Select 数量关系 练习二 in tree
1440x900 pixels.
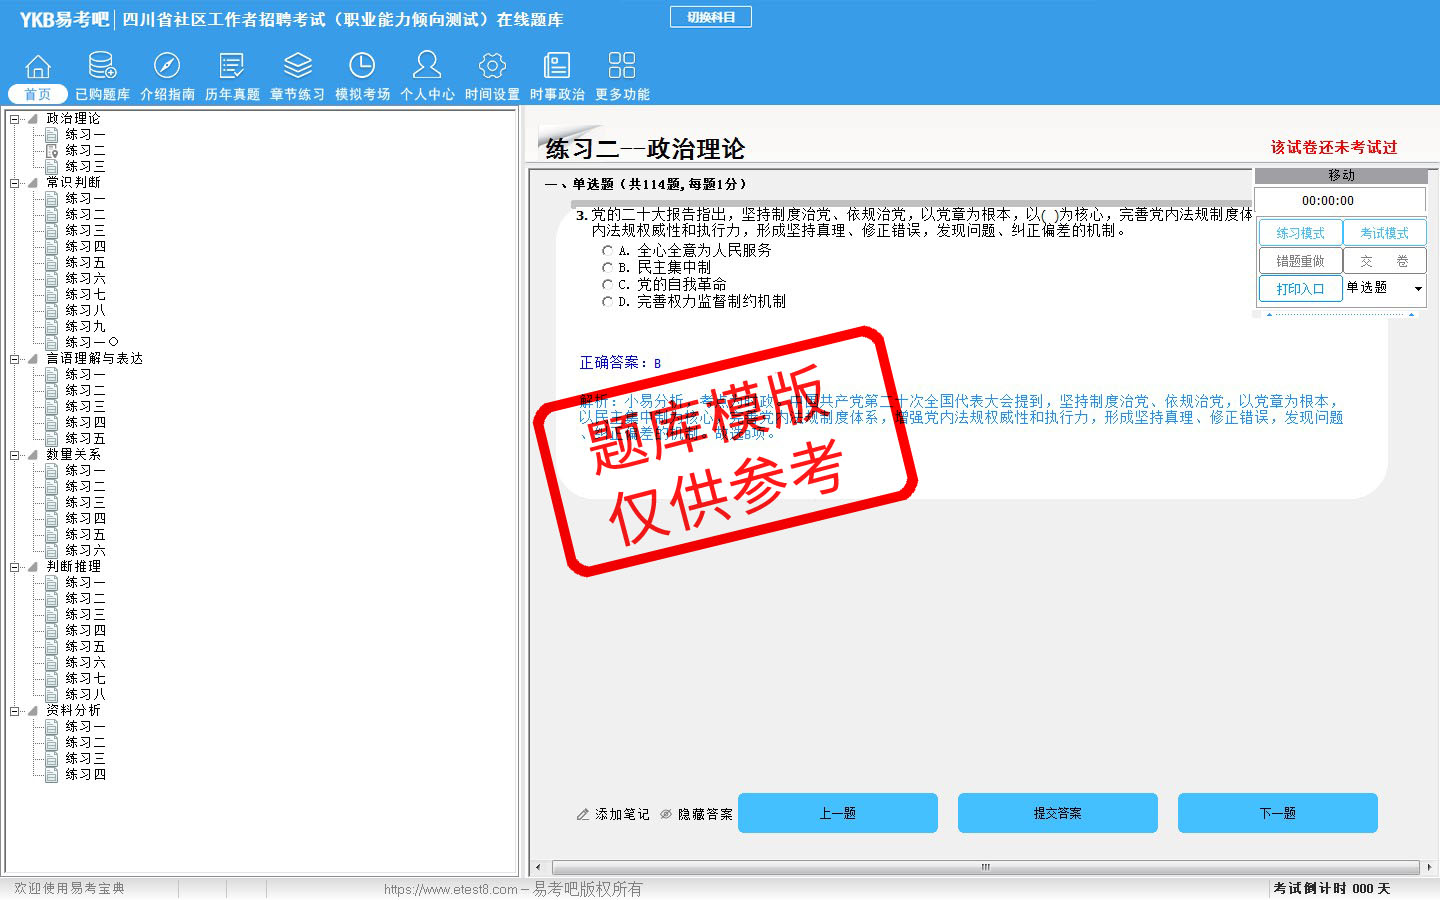click(86, 486)
